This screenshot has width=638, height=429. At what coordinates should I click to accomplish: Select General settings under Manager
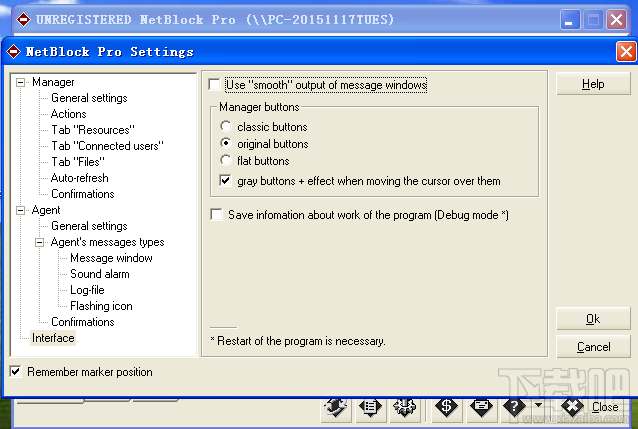click(89, 98)
